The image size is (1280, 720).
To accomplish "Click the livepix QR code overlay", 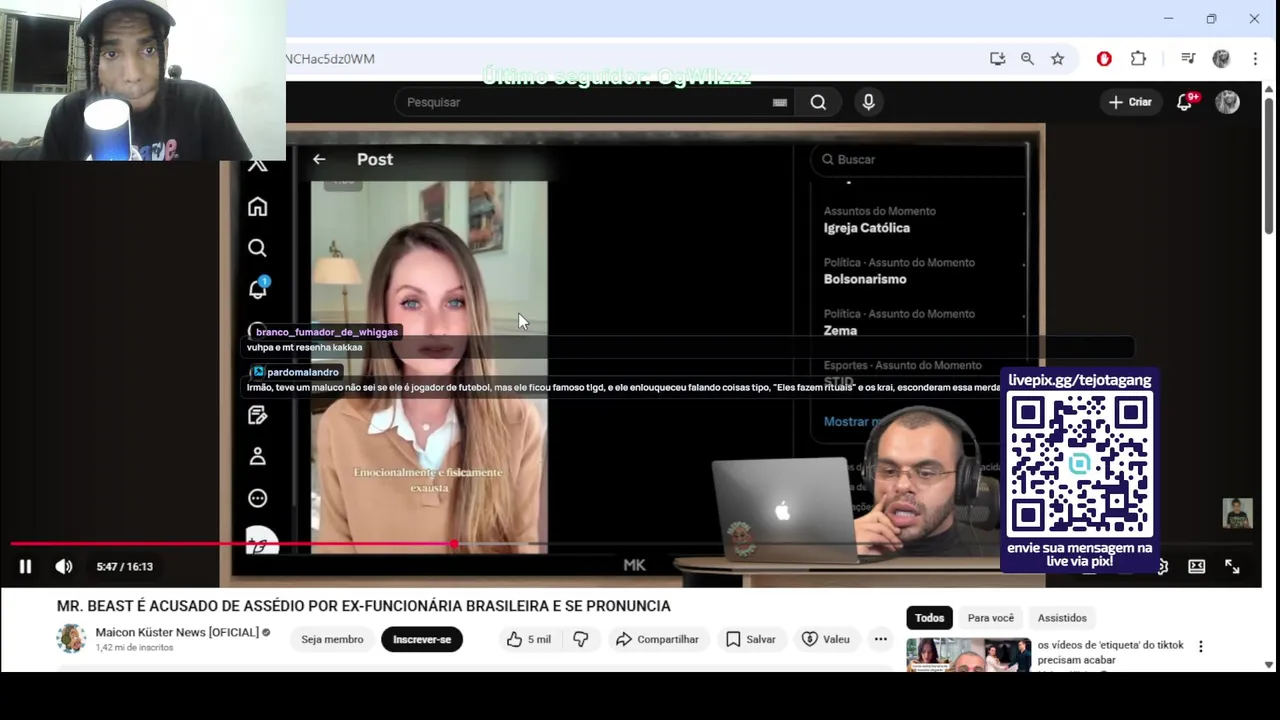I will coord(1080,464).
